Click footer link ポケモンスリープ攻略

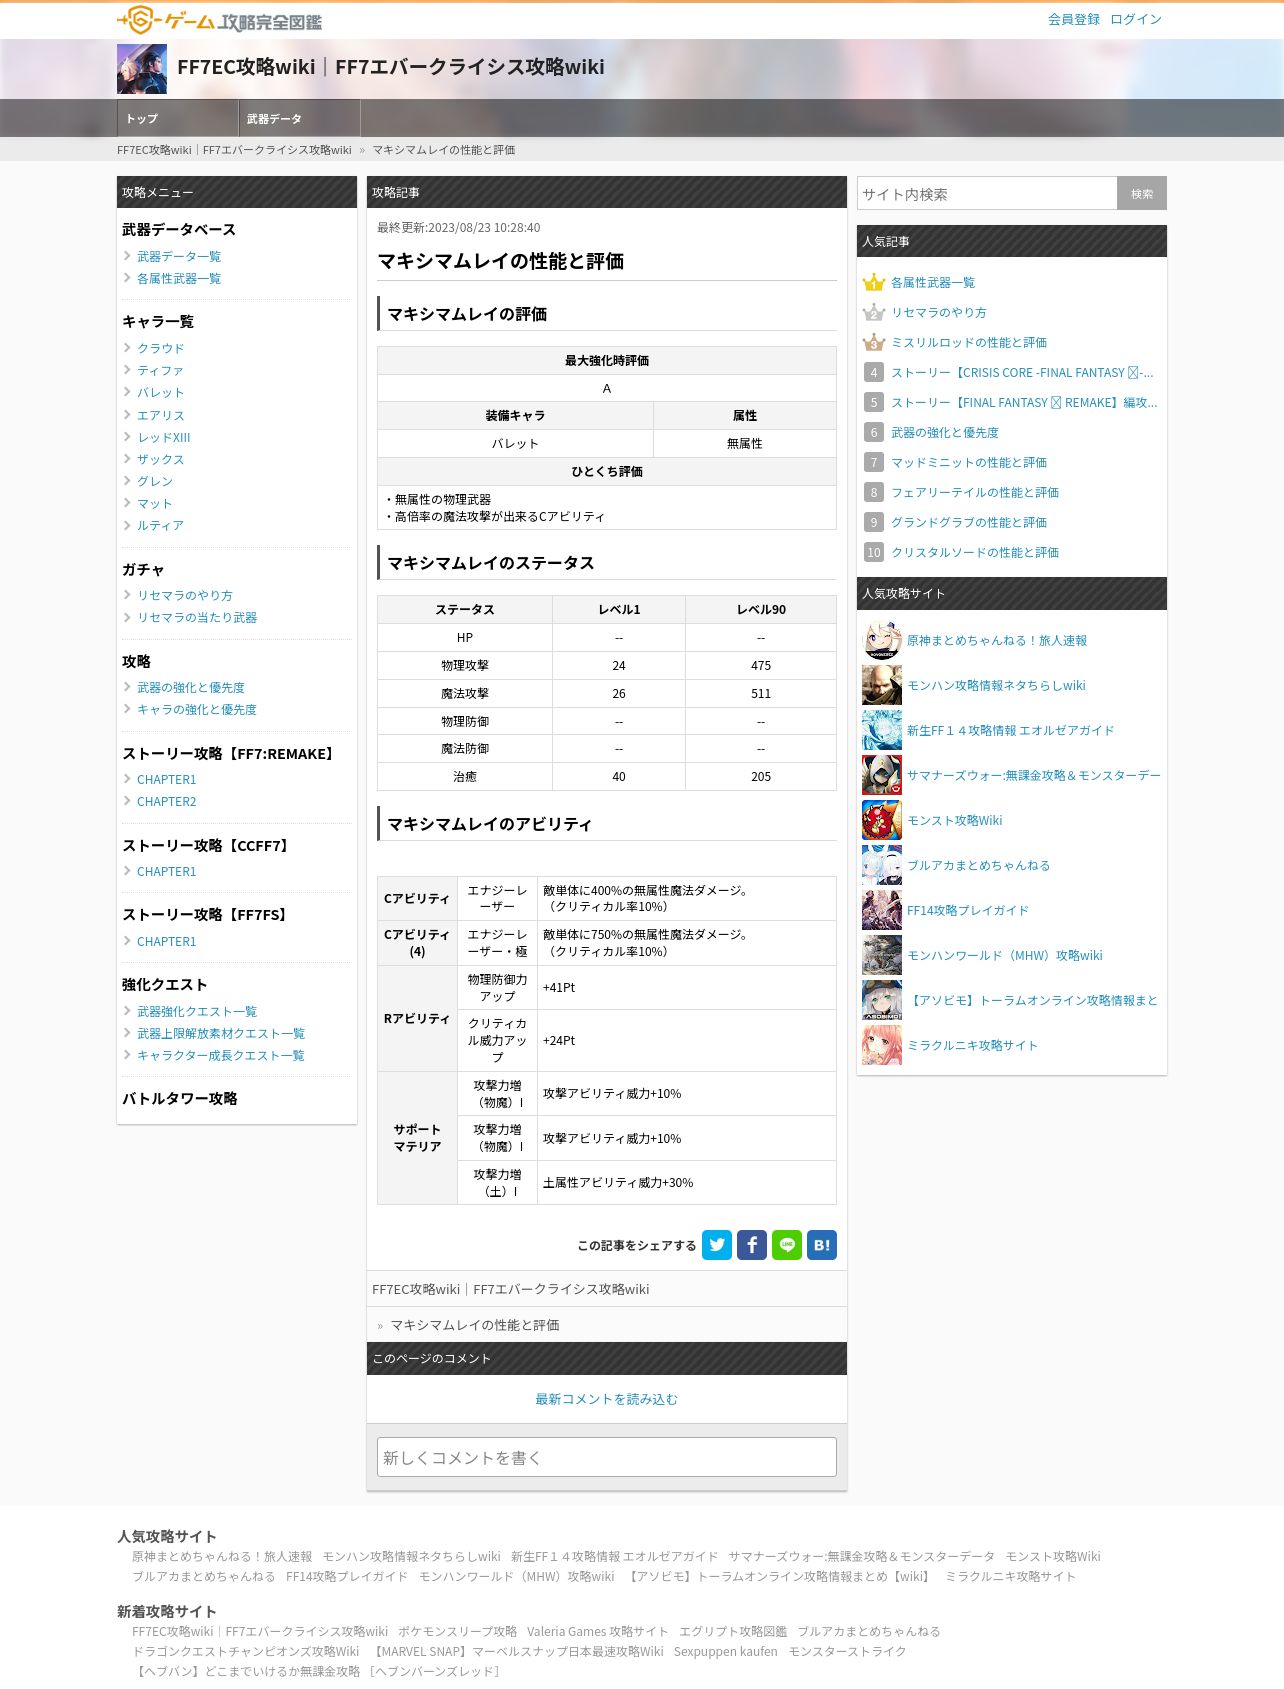pyautogui.click(x=457, y=1631)
